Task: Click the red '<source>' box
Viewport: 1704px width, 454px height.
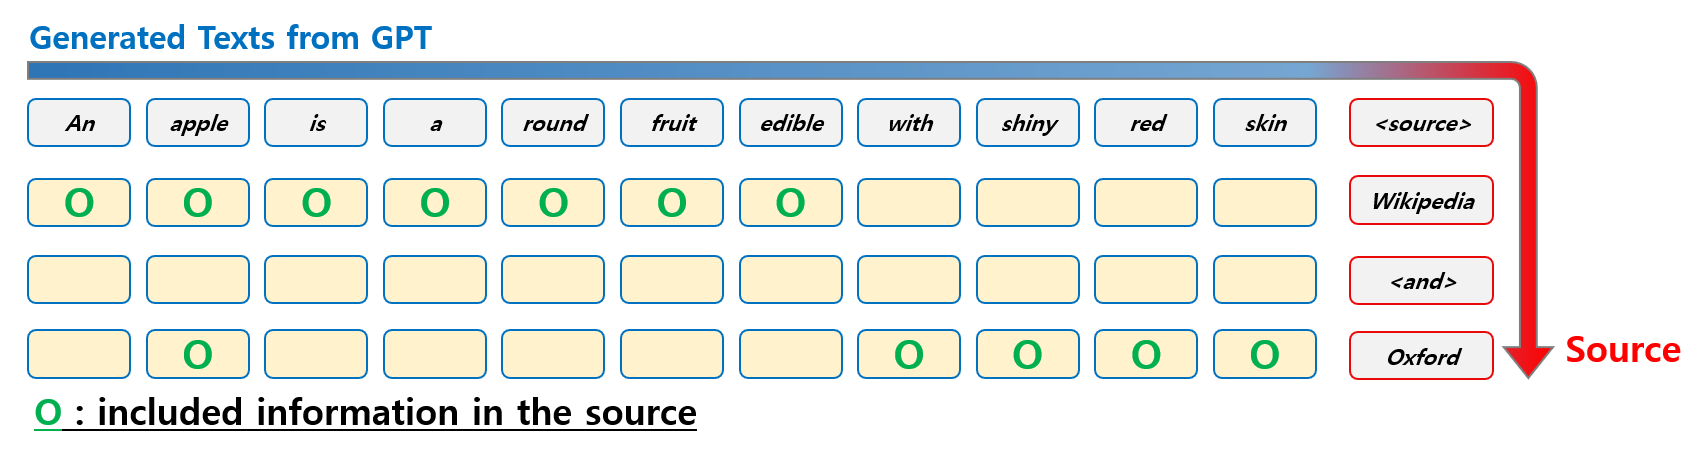Action: pos(1421,123)
